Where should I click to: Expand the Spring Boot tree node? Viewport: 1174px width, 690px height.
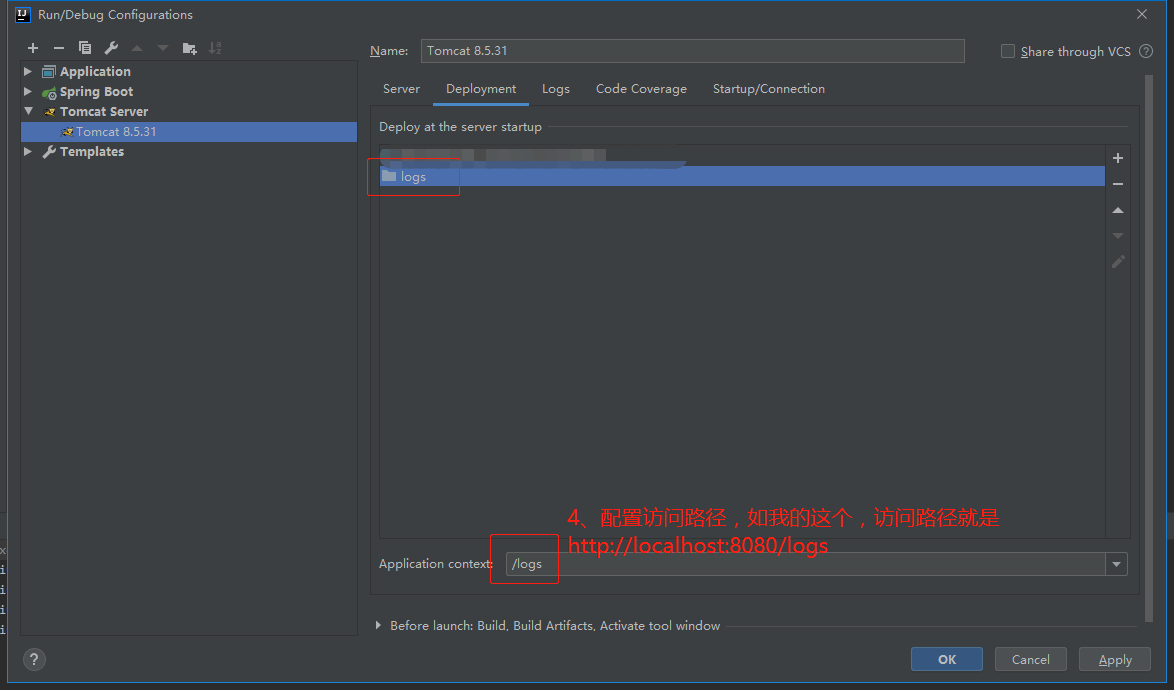28,91
